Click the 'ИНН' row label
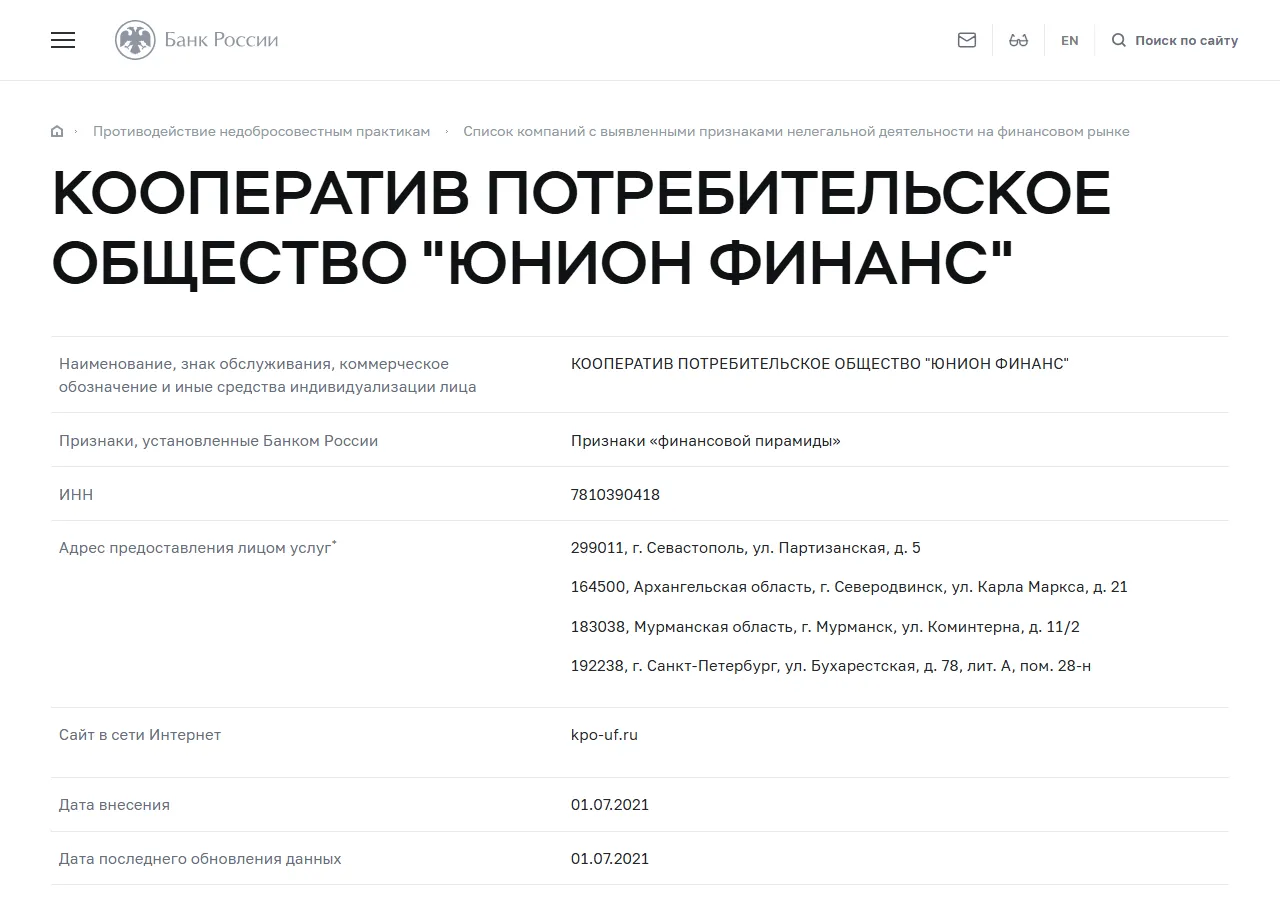Image resolution: width=1280 pixels, height=914 pixels. (x=76, y=495)
